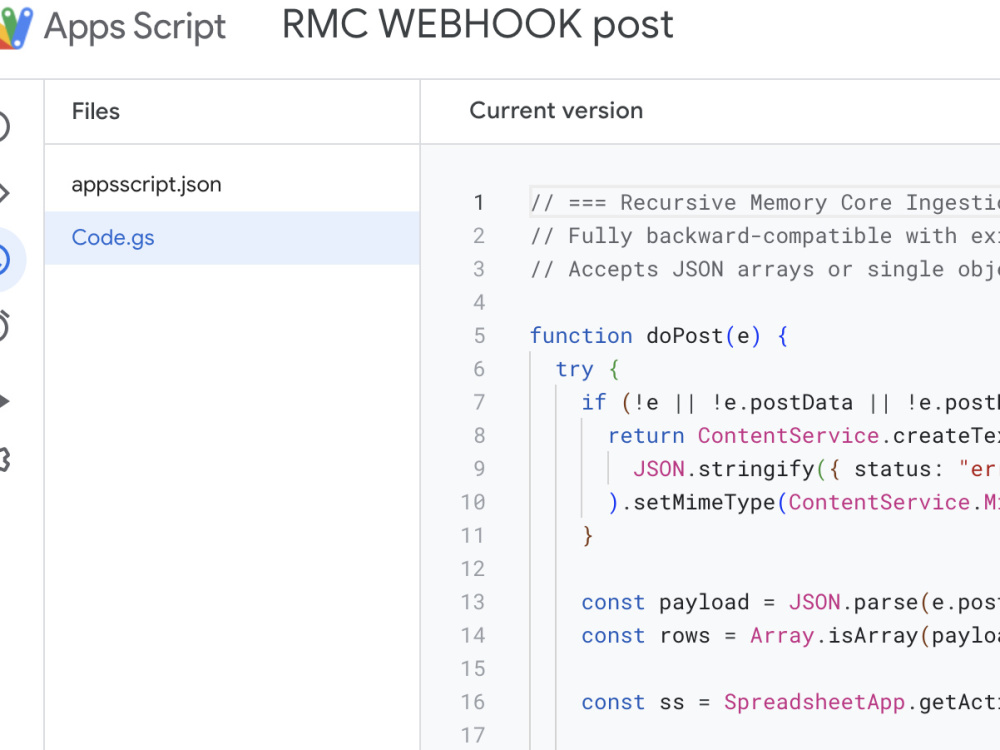Image resolution: width=1000 pixels, height=750 pixels.
Task: Click the 'try {' code line
Action: click(x=587, y=369)
